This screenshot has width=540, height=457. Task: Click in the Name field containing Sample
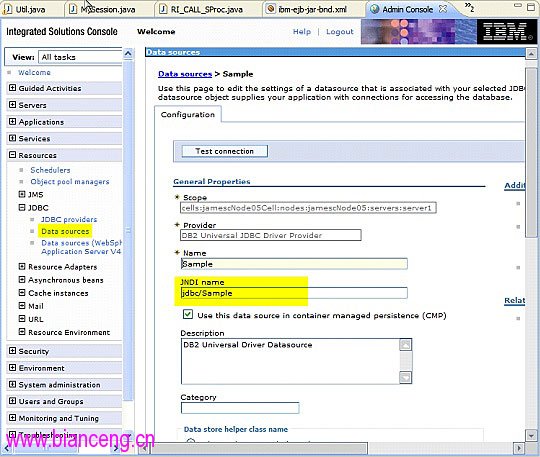point(294,264)
